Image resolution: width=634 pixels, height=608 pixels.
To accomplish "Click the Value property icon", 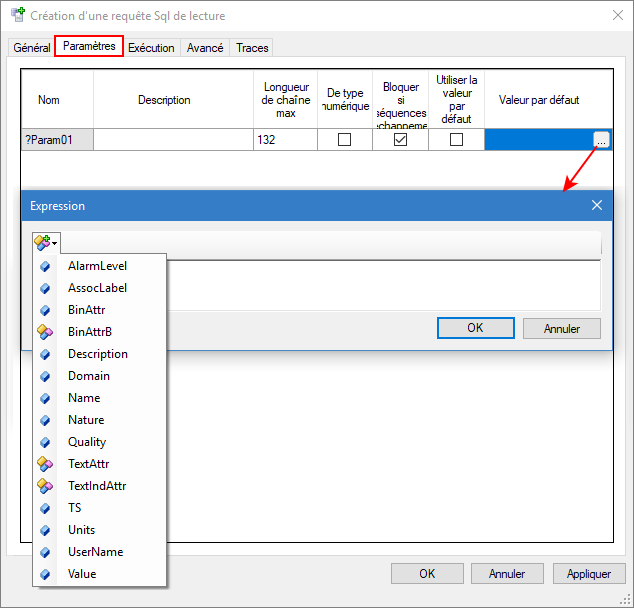I will 45,574.
